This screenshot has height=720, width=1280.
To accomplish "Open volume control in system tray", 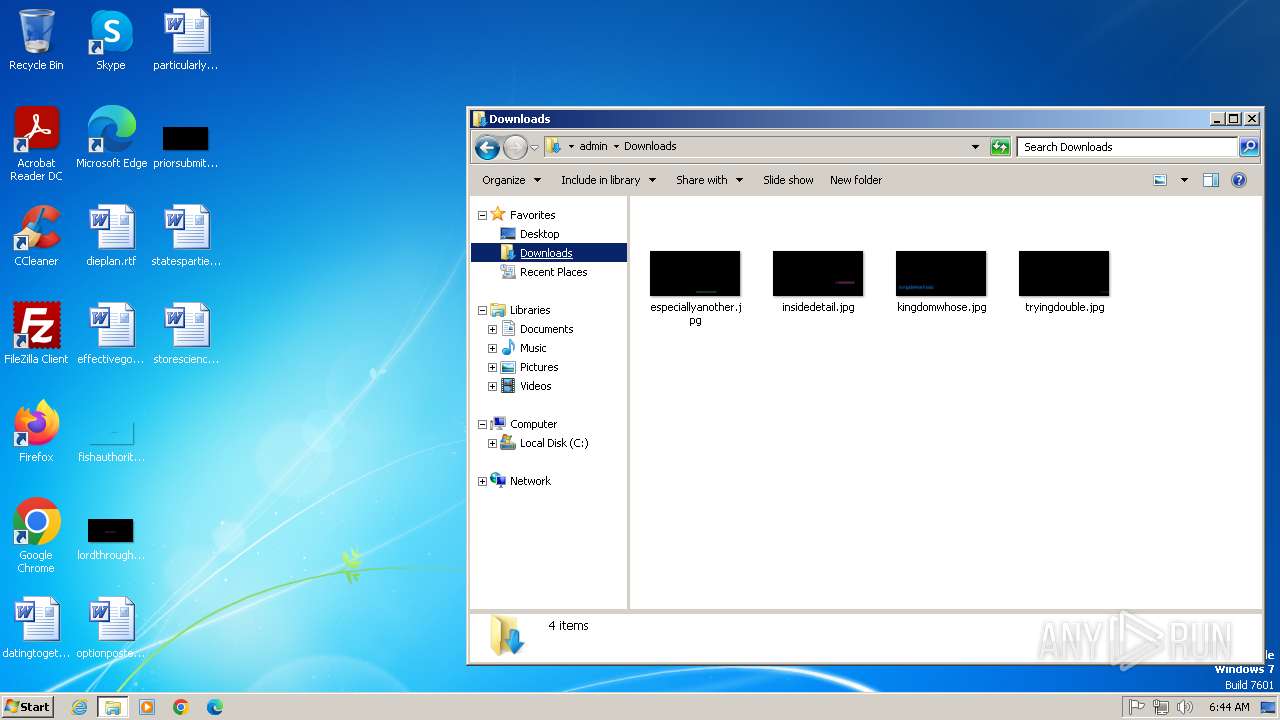I will click(1185, 707).
